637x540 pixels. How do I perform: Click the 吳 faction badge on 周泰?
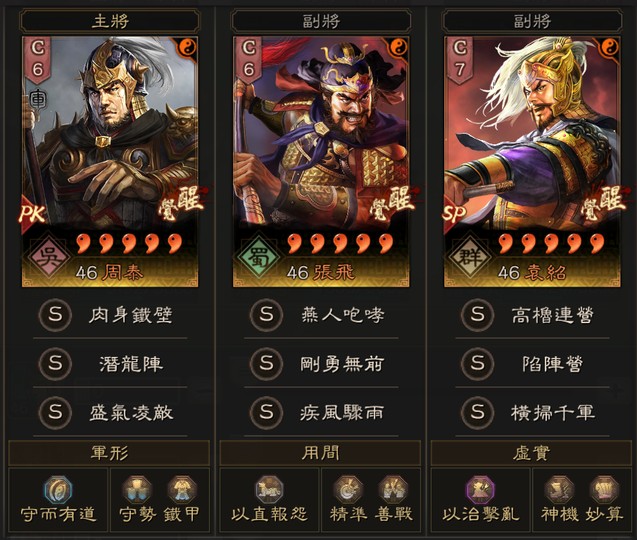click(x=48, y=257)
